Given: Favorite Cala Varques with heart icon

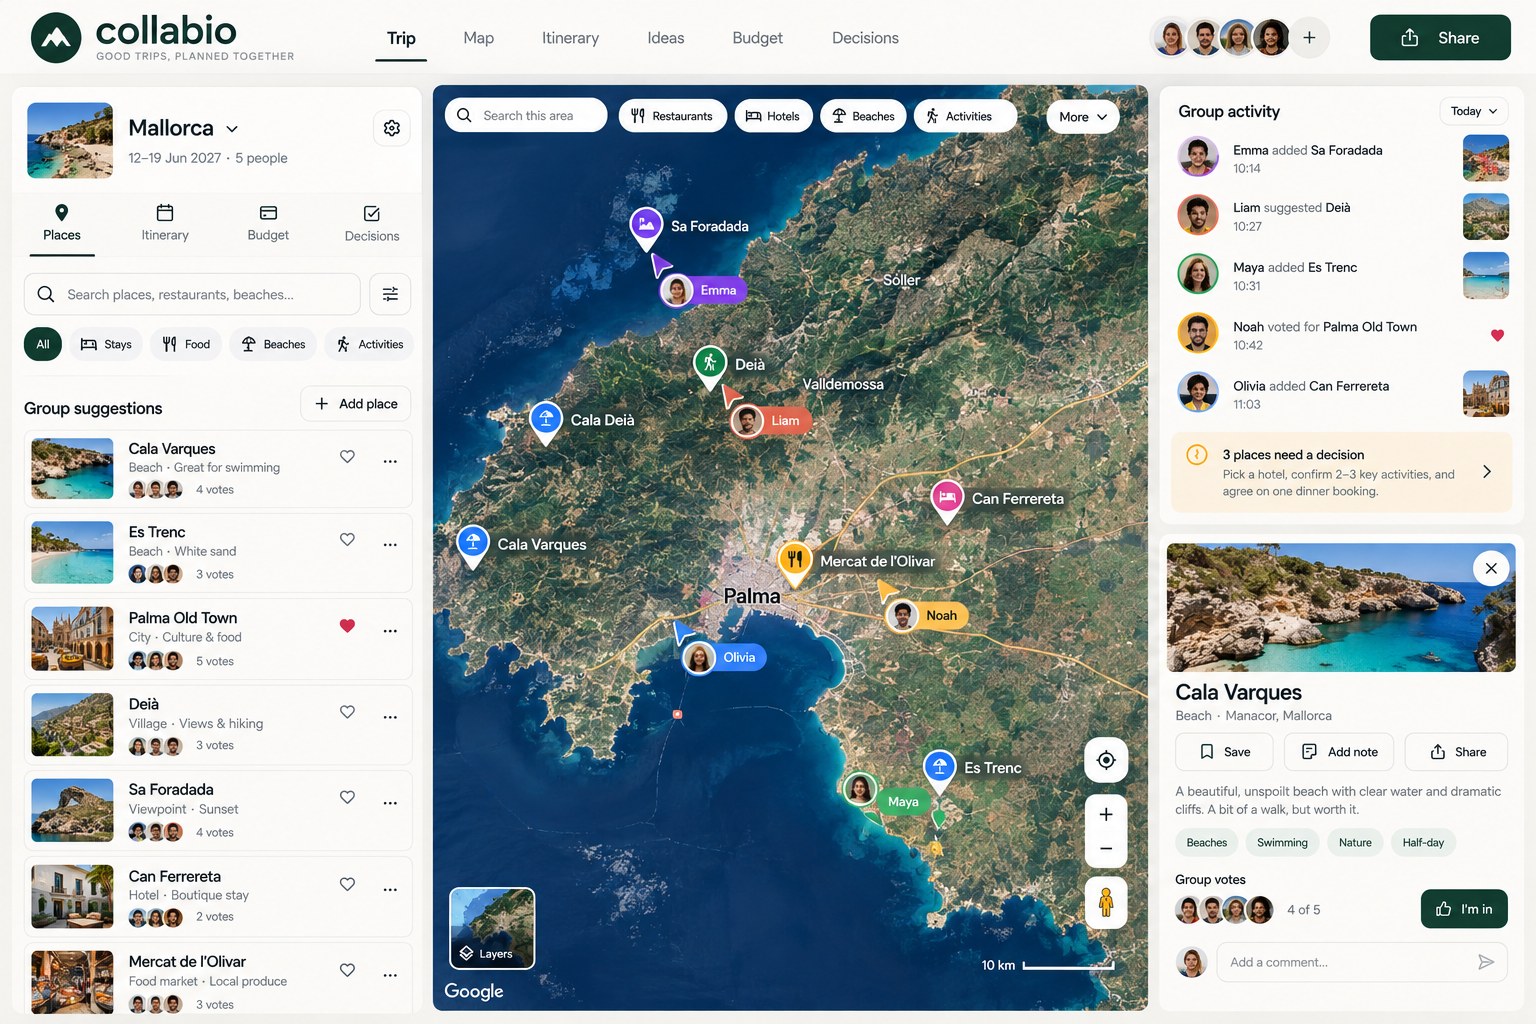Looking at the screenshot, I should tap(347, 456).
